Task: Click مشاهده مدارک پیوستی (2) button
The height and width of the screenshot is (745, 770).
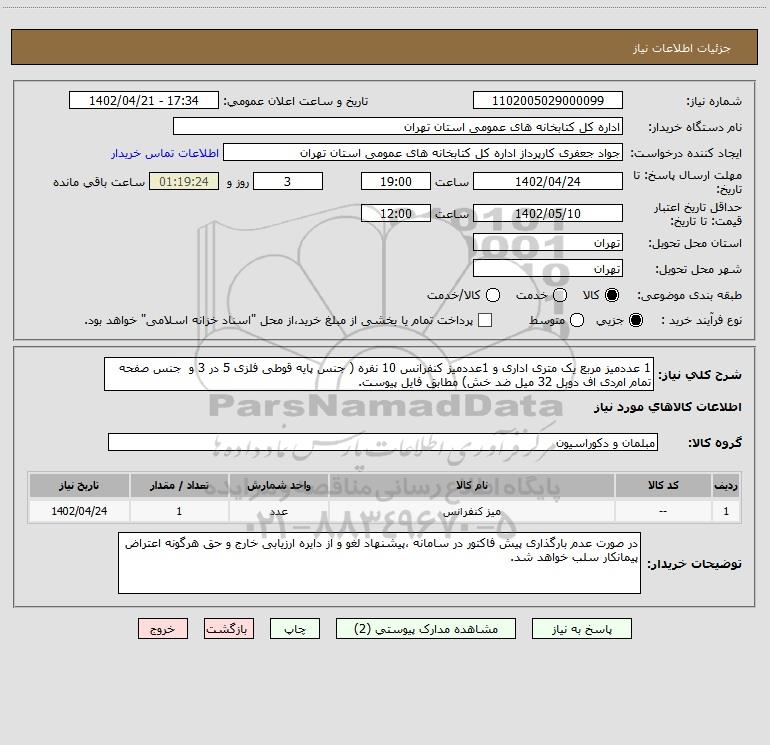Action: 426,629
